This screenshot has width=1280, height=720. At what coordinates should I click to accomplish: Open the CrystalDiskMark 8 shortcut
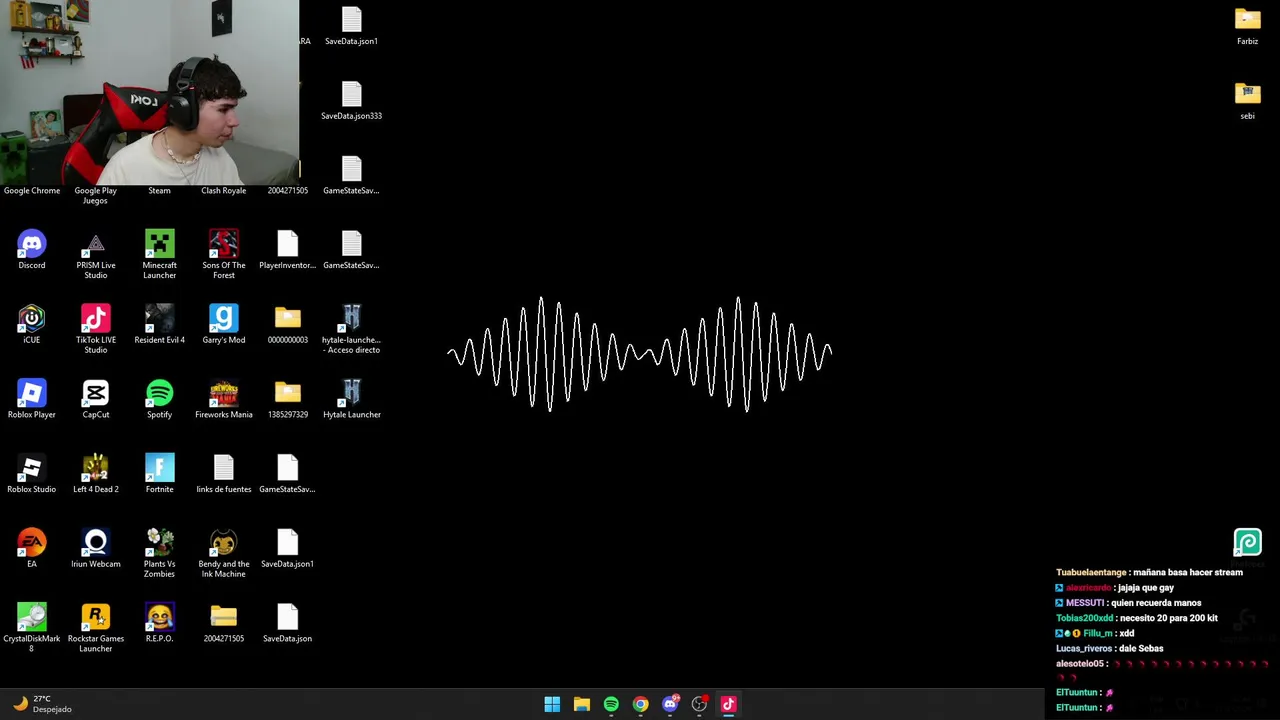click(32, 628)
